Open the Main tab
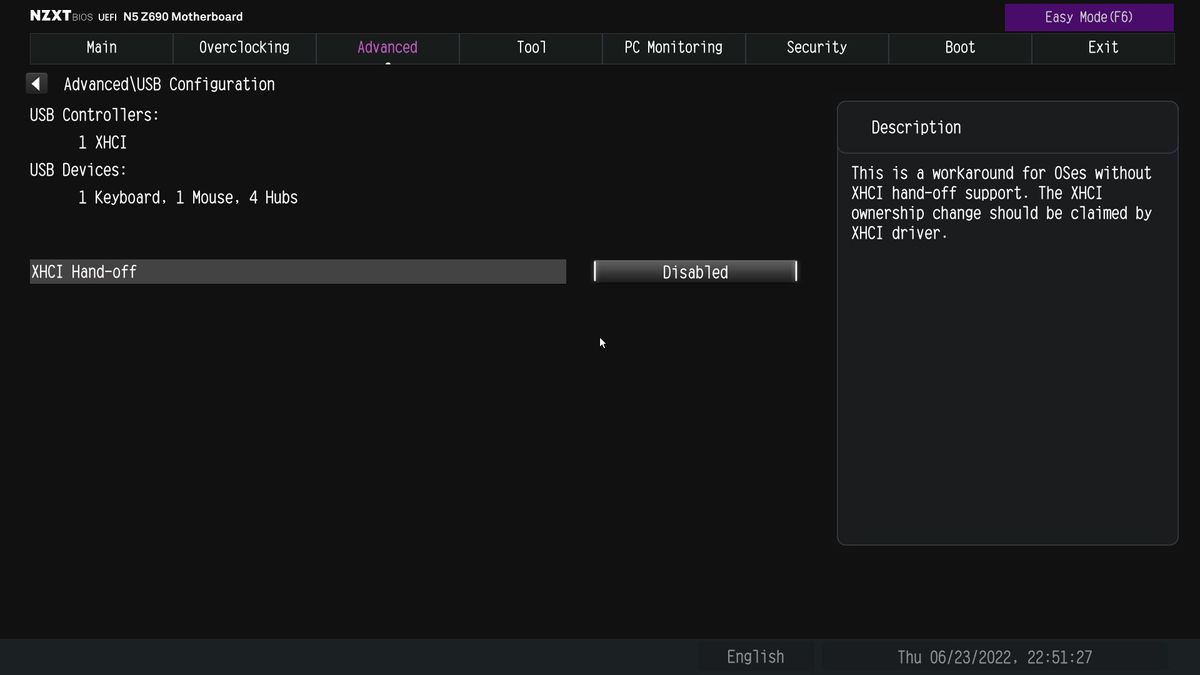 (x=102, y=47)
